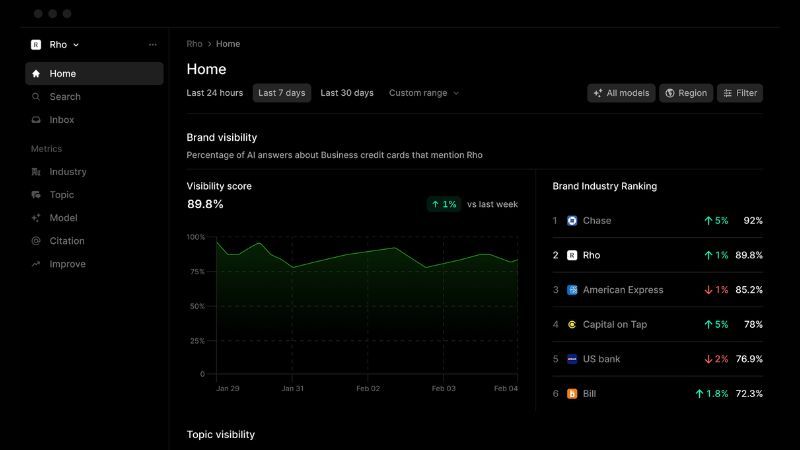Click the Jan 31 point on chart
The width and height of the screenshot is (800, 450).
[x=293, y=267]
